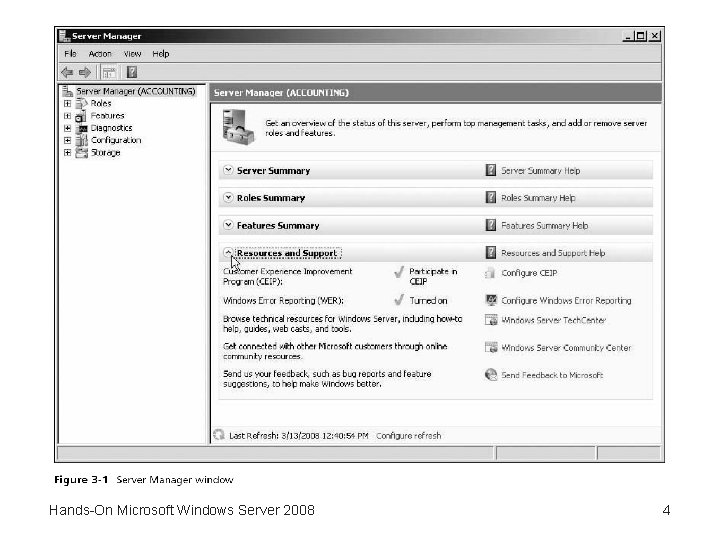Viewport: 720px width, 540px height.
Task: Select the Configuration tree item label
Action: click(116, 140)
